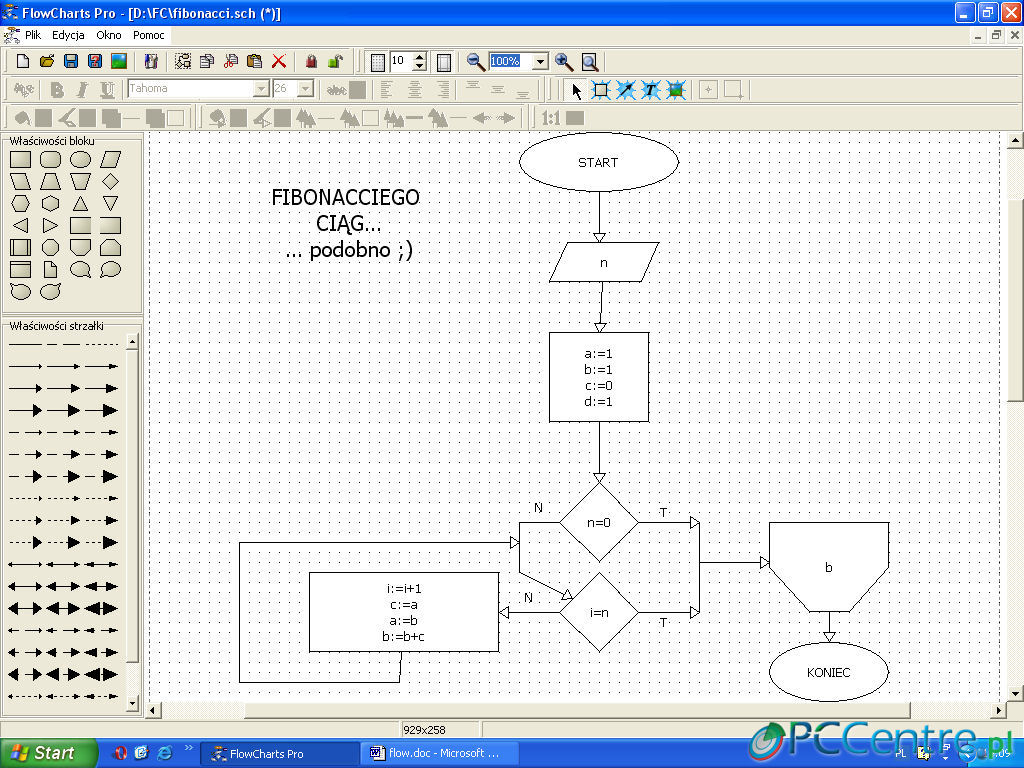Click the red X delete icon
1024x768 pixels.
[x=279, y=62]
